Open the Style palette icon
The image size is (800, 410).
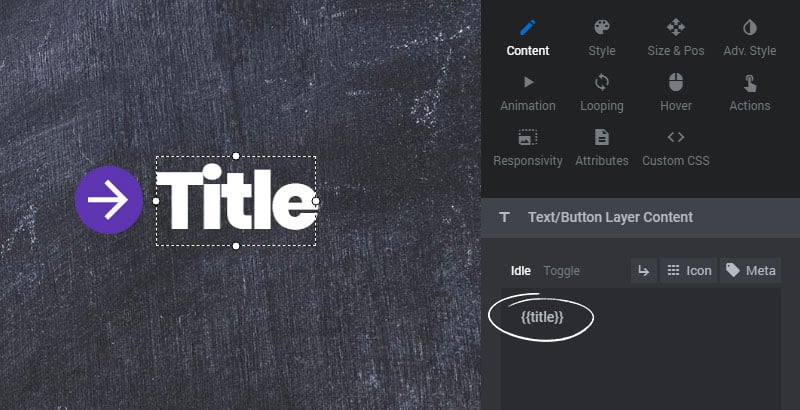click(x=602, y=28)
